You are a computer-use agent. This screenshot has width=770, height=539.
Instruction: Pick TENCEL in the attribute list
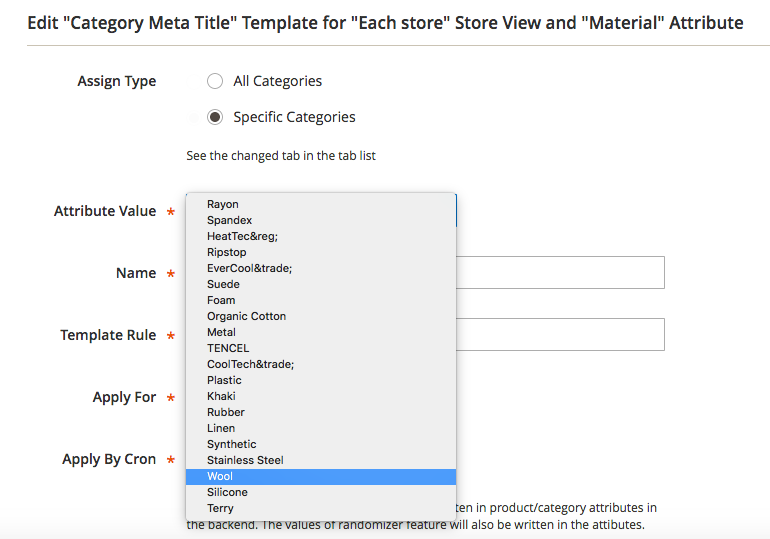[228, 348]
